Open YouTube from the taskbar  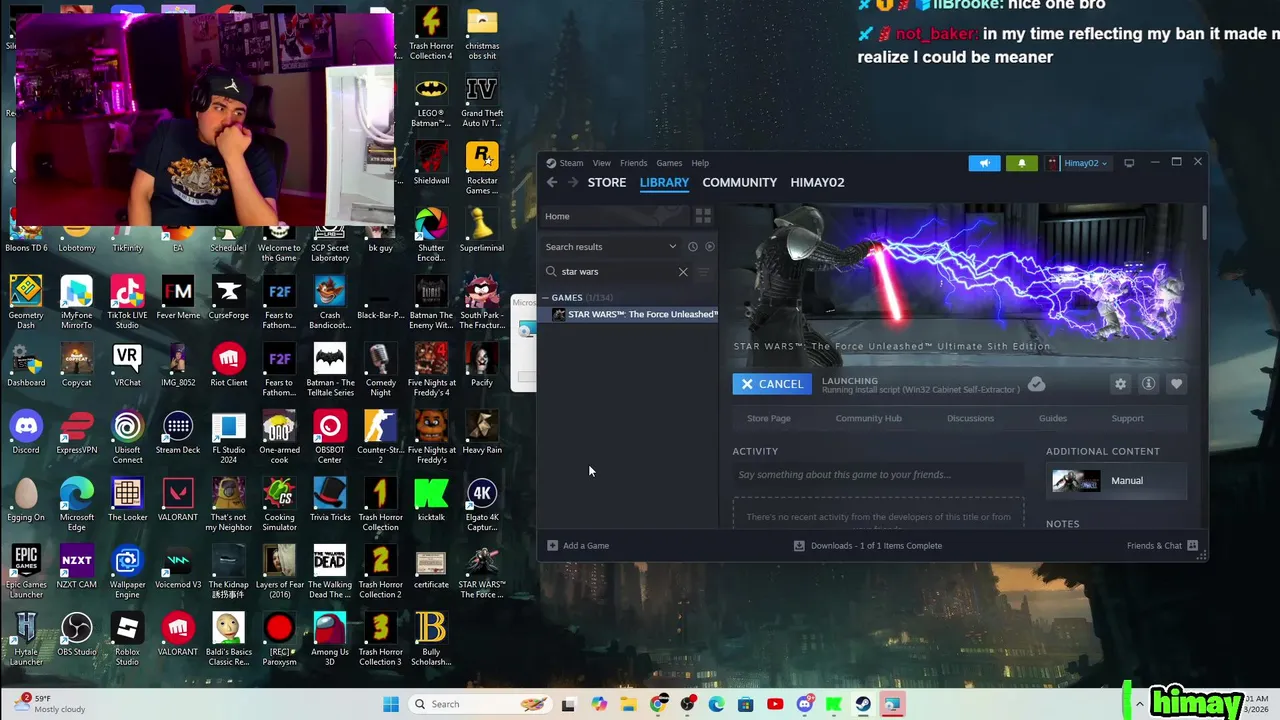click(x=775, y=704)
